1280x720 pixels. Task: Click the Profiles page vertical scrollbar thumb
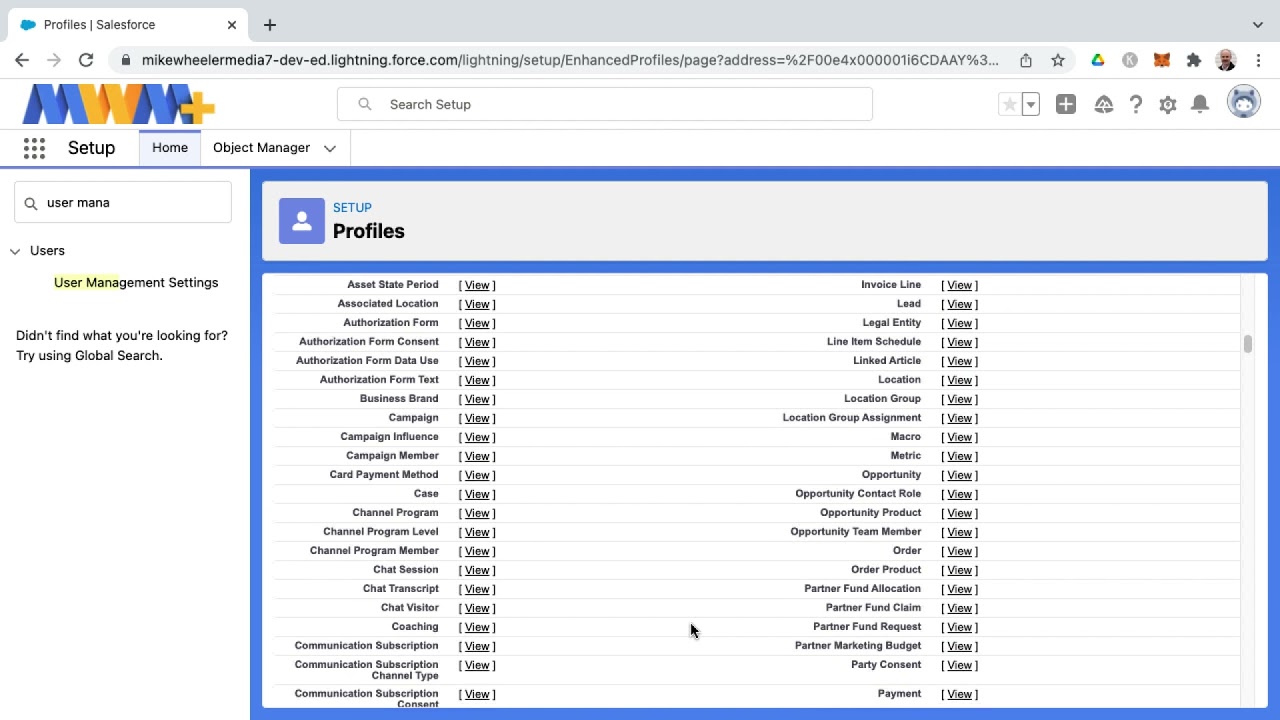1247,344
